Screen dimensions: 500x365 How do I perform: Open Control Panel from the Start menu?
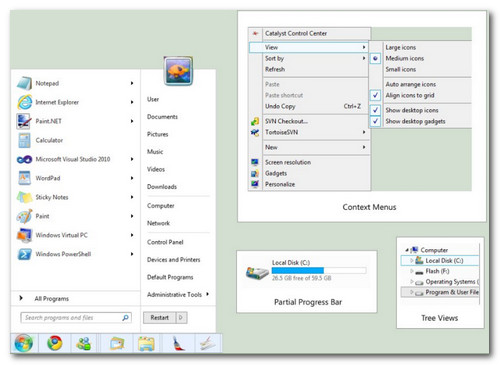click(x=165, y=242)
